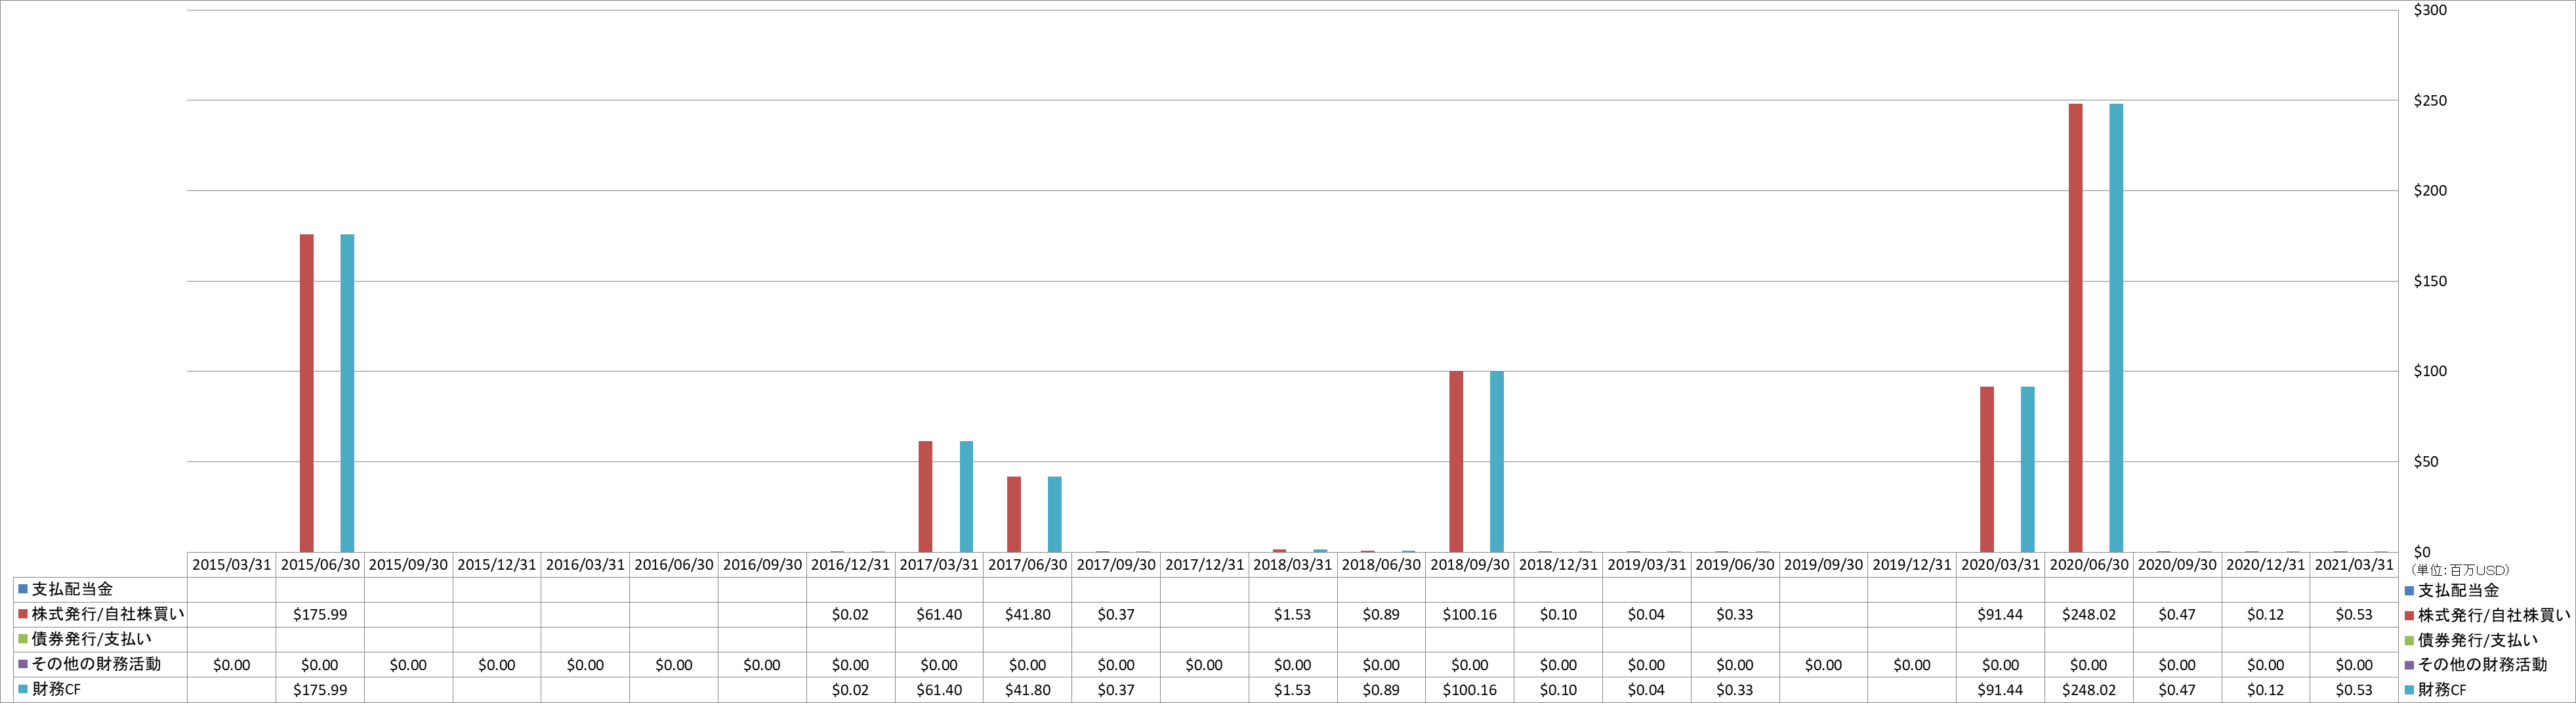Screen dimensions: 2576x703
Task: Select $91.44 in the 財務CF row
Action: [2000, 690]
